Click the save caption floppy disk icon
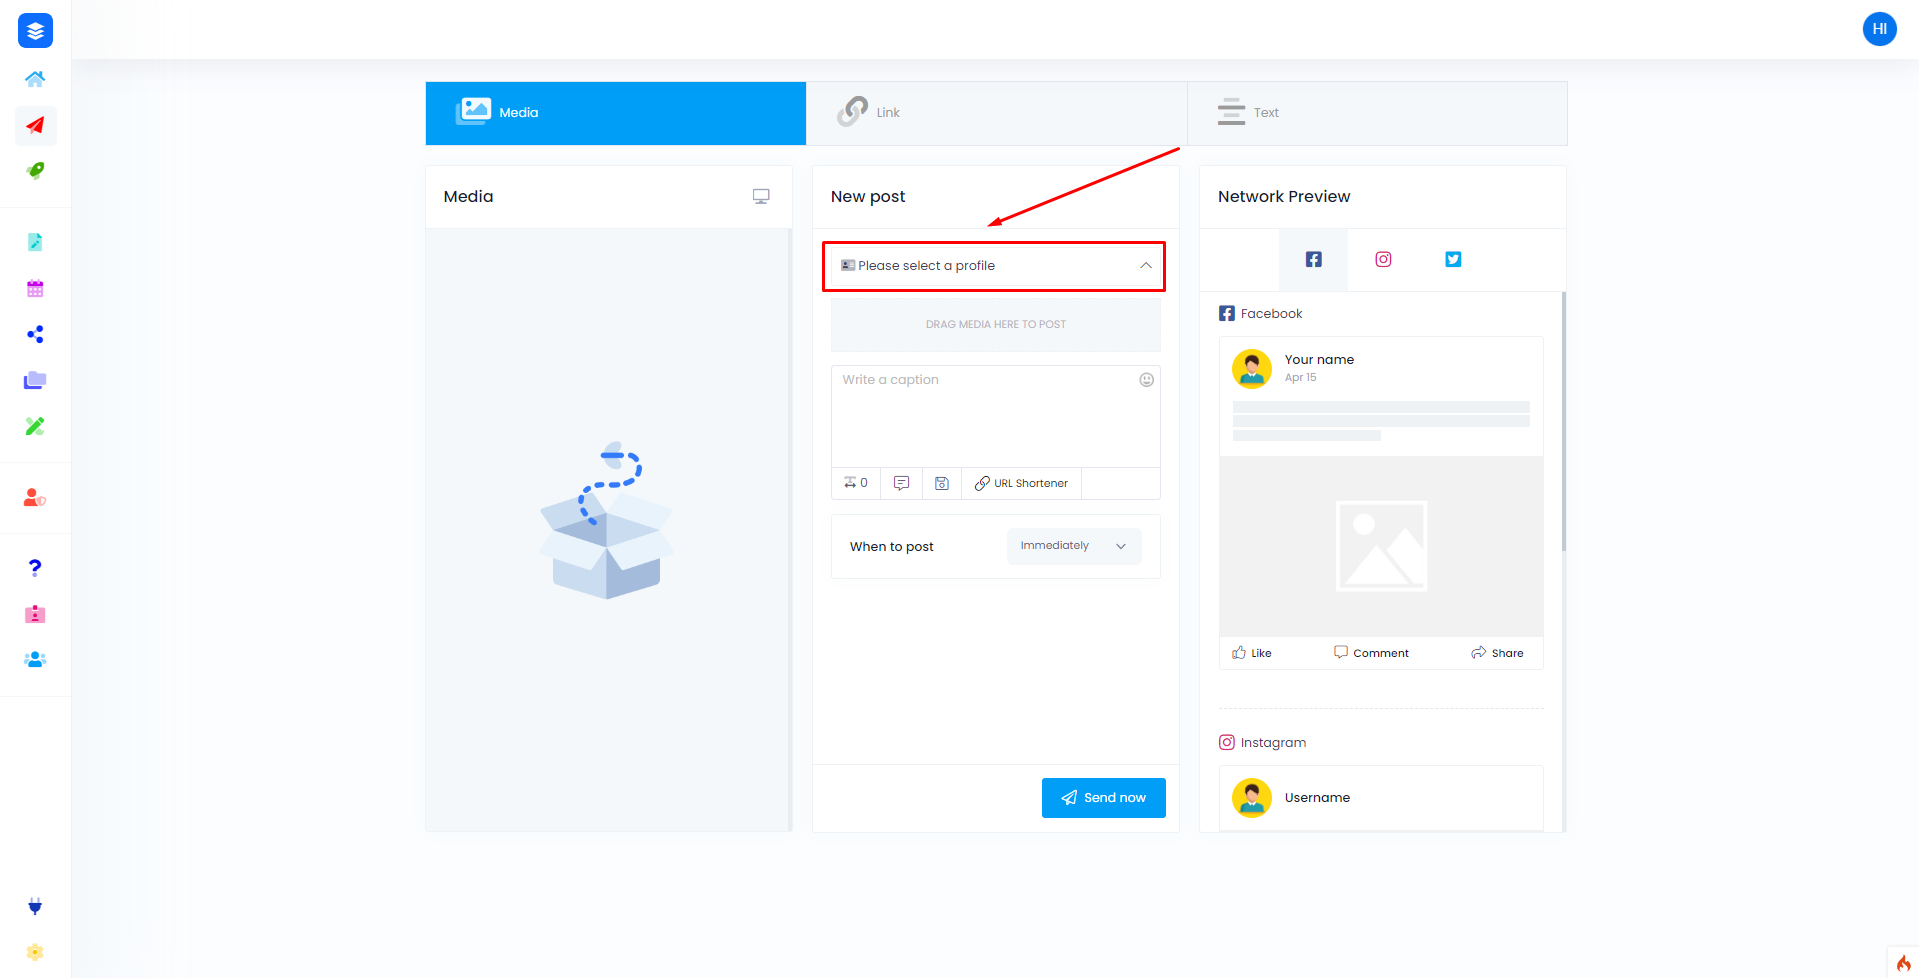1919x978 pixels. (x=941, y=483)
